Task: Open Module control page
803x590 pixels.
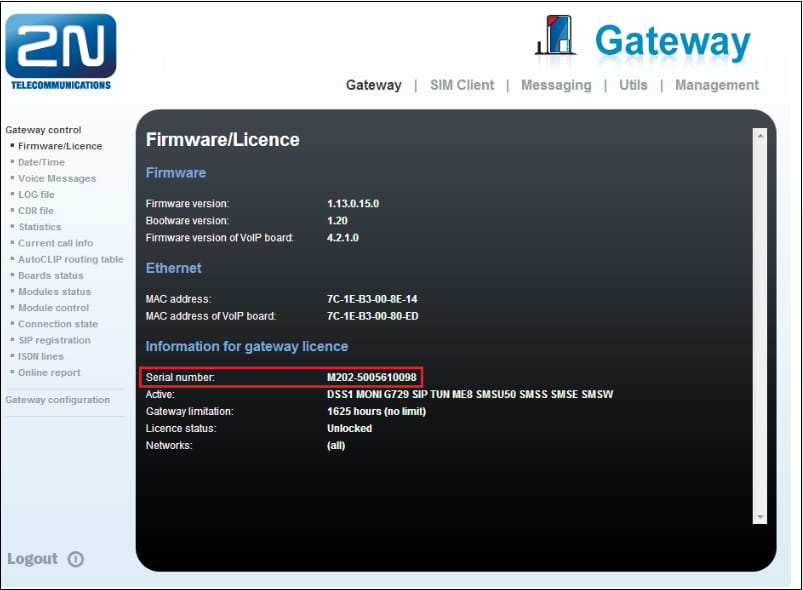Action: (53, 308)
